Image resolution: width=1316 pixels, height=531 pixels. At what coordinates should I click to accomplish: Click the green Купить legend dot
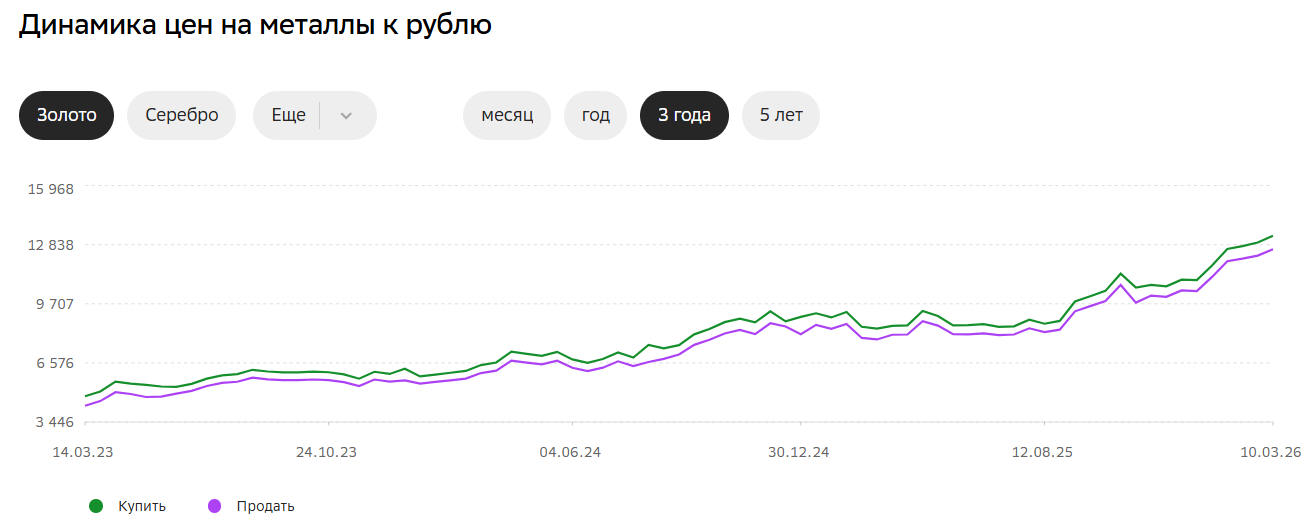click(96, 506)
